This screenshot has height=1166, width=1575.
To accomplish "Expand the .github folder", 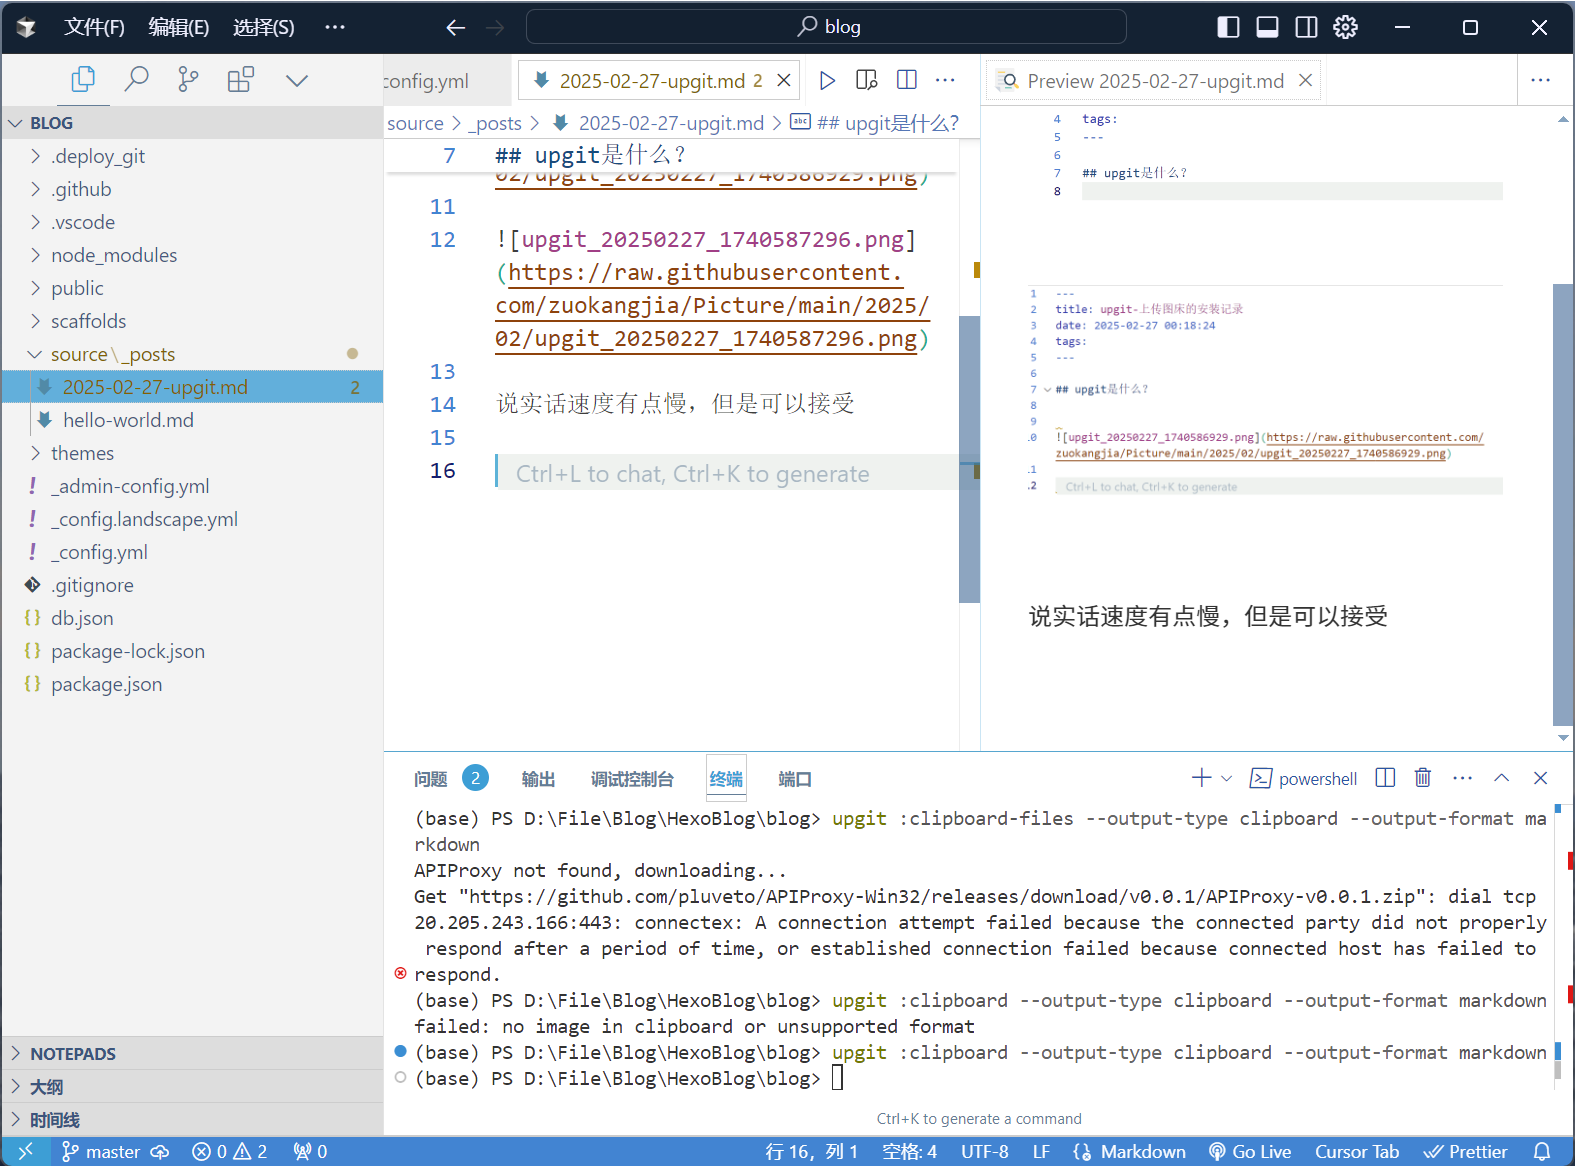I will (x=192, y=189).
